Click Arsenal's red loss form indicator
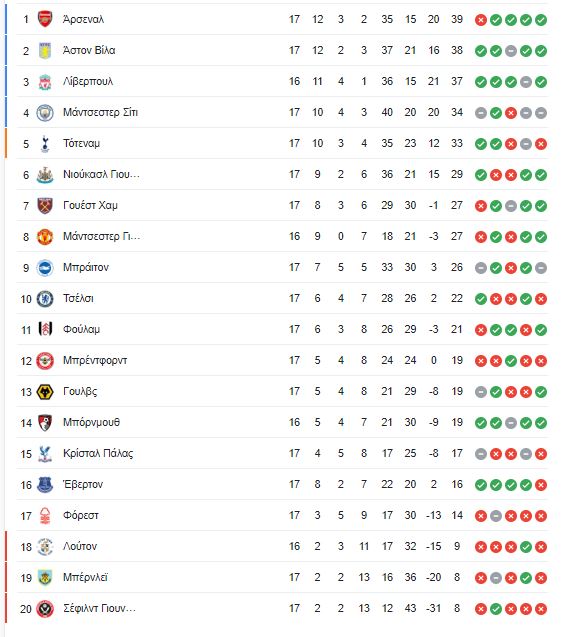564x637 pixels. (x=481, y=20)
